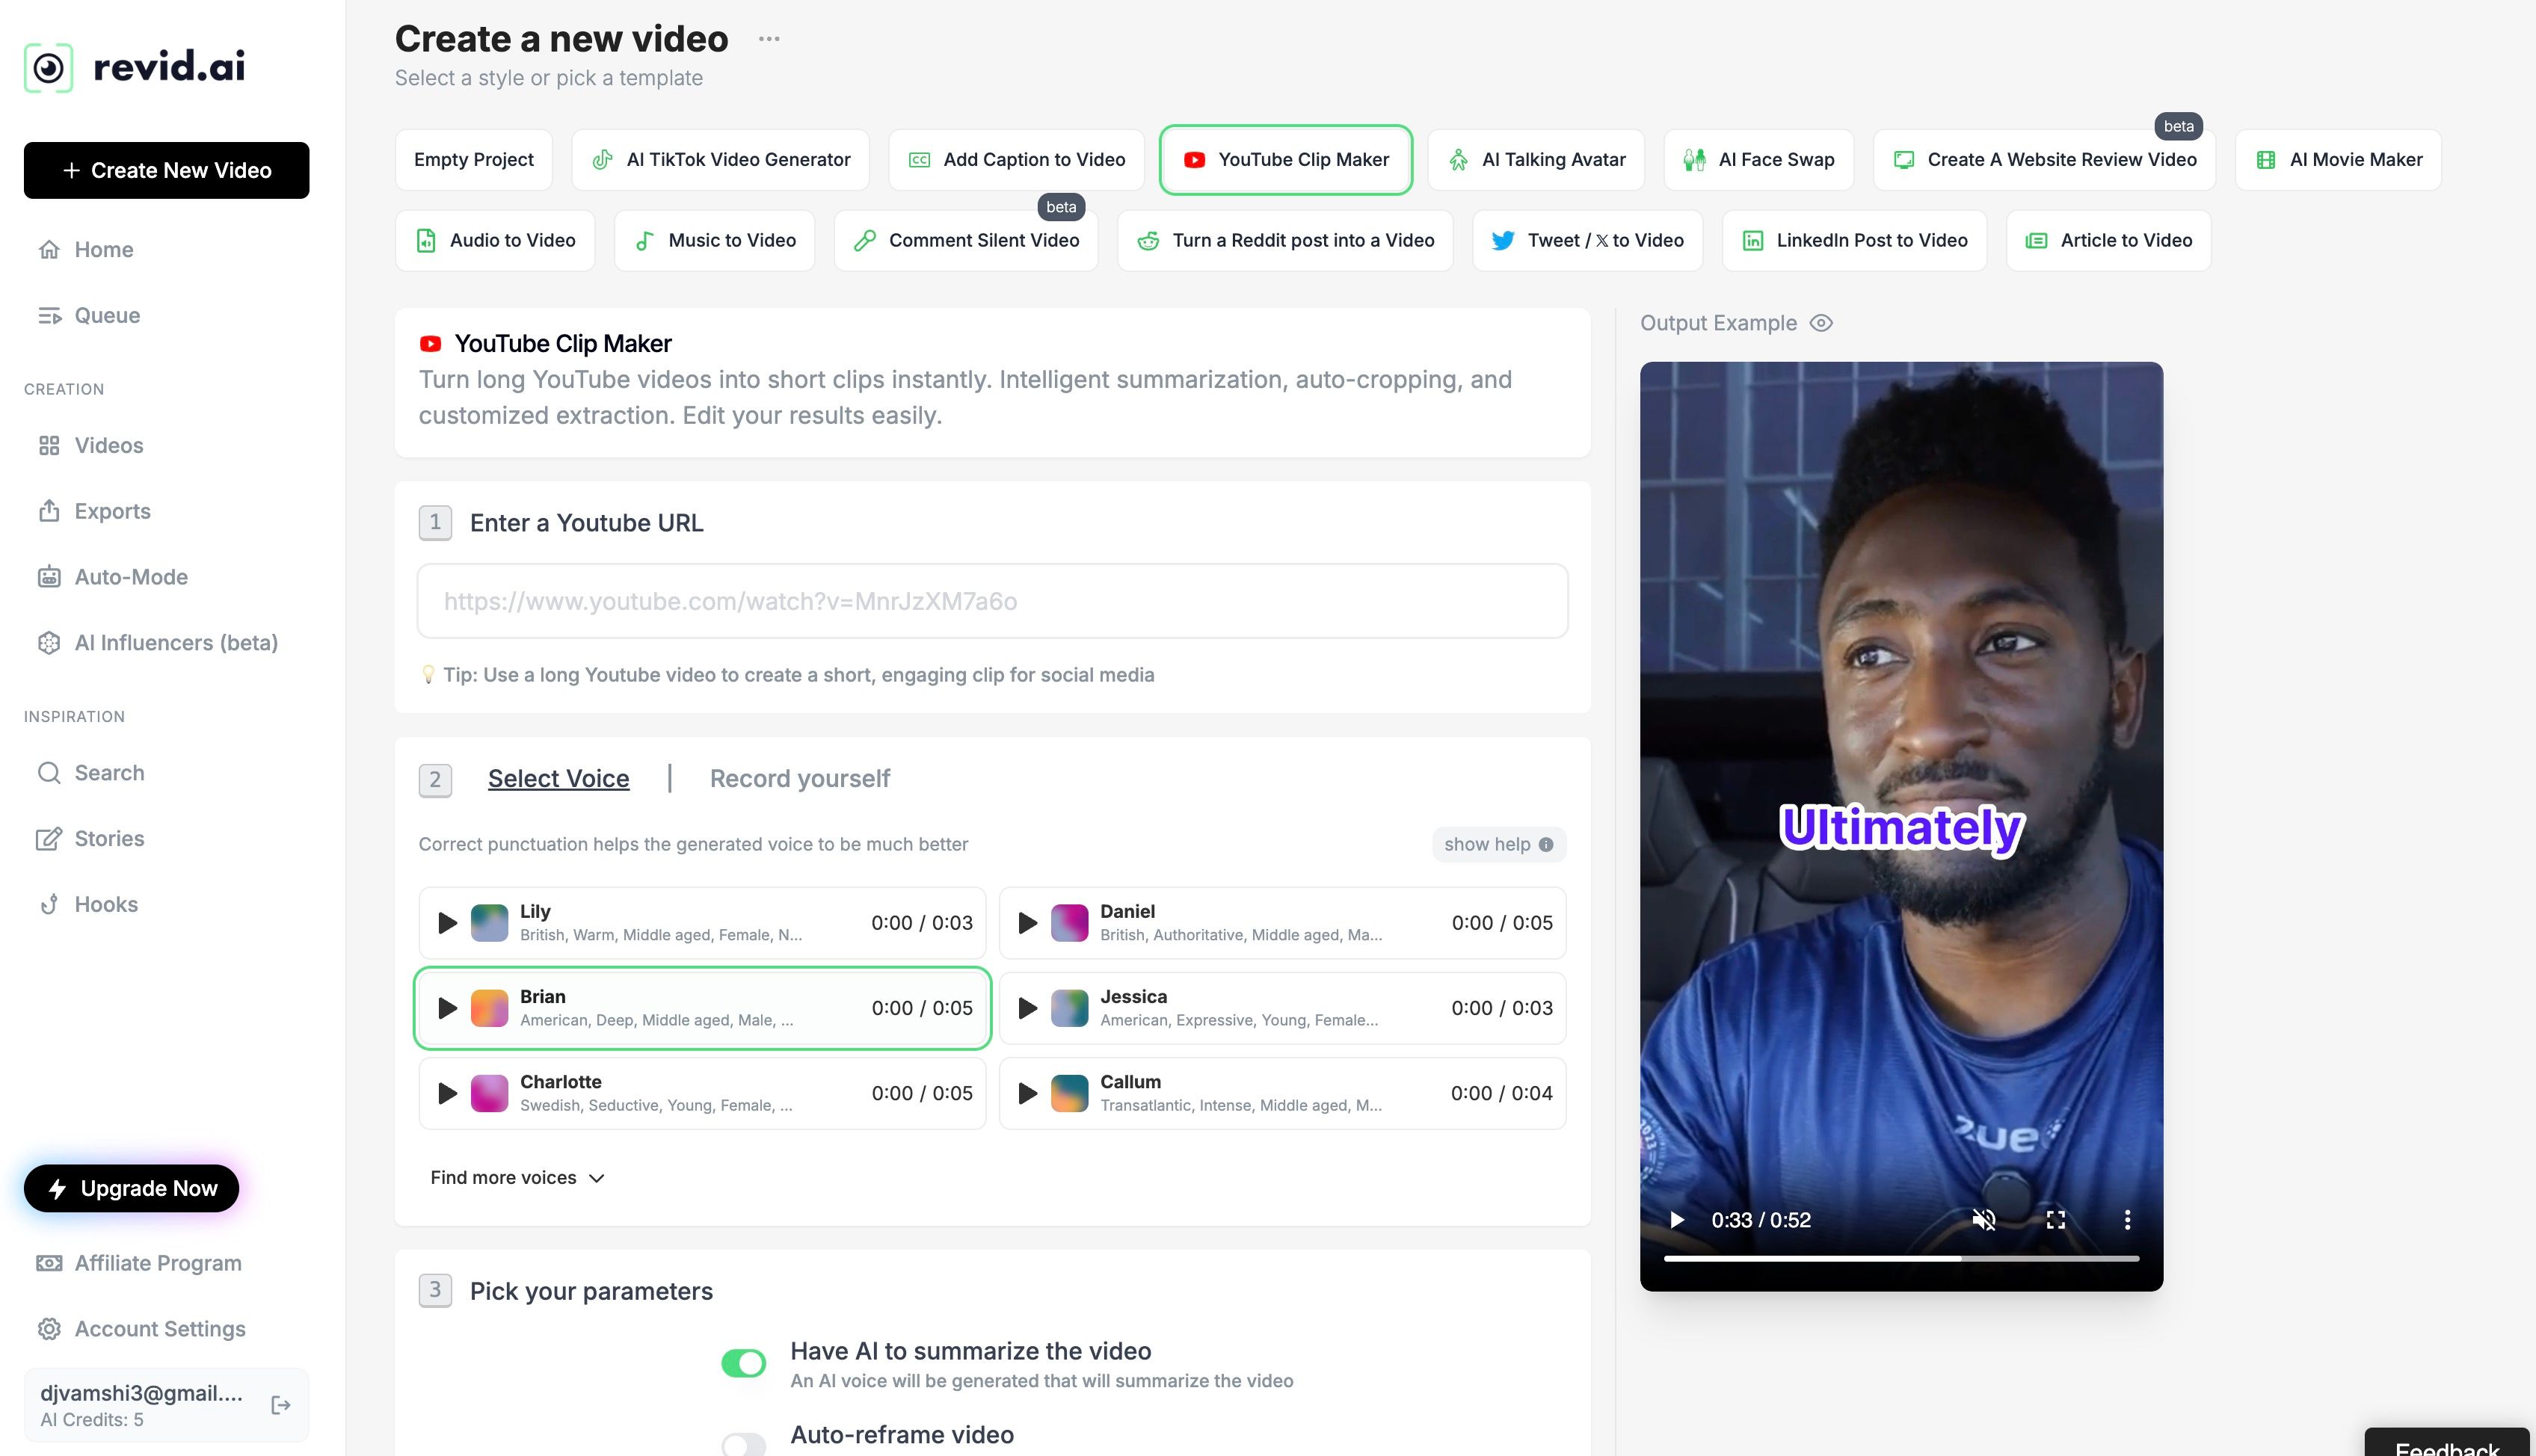Open the video player overflow menu

(2126, 1219)
